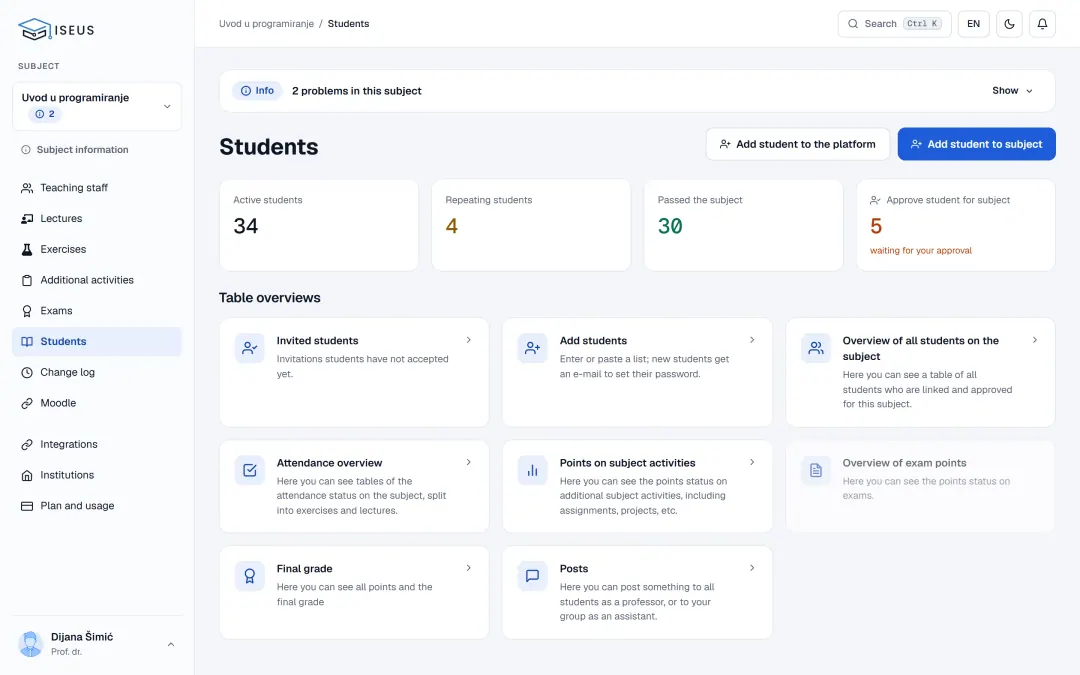This screenshot has height=675, width=1080.
Task: Click Add student to the platform button
Action: click(x=798, y=144)
